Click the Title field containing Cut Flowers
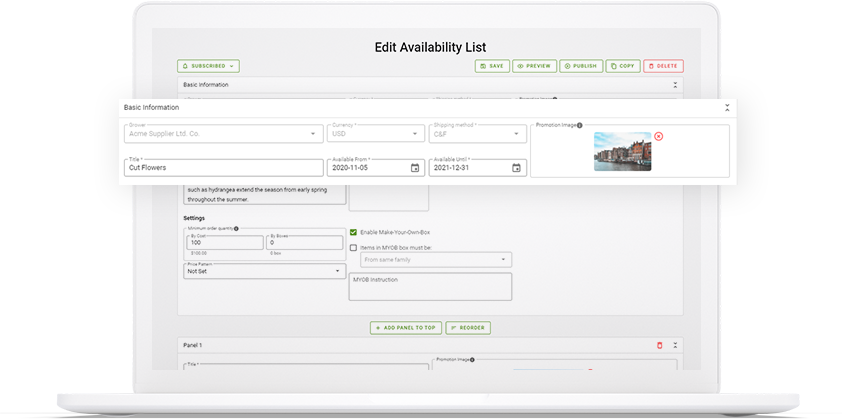 [x=222, y=168]
